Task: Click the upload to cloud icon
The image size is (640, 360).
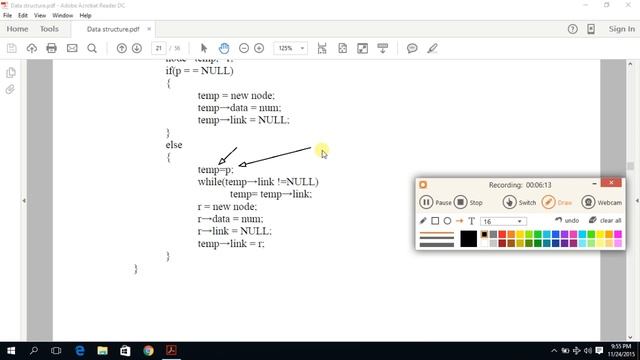Action: click(x=31, y=48)
